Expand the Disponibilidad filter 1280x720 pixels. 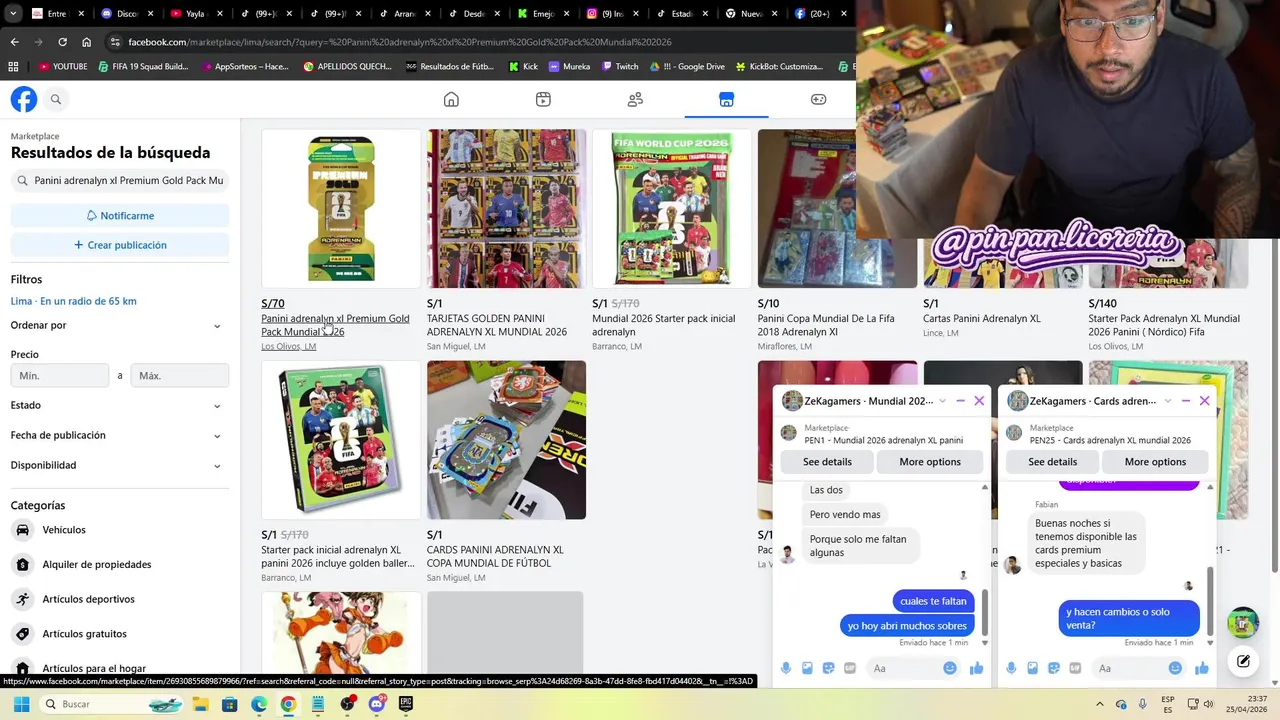click(x=120, y=465)
